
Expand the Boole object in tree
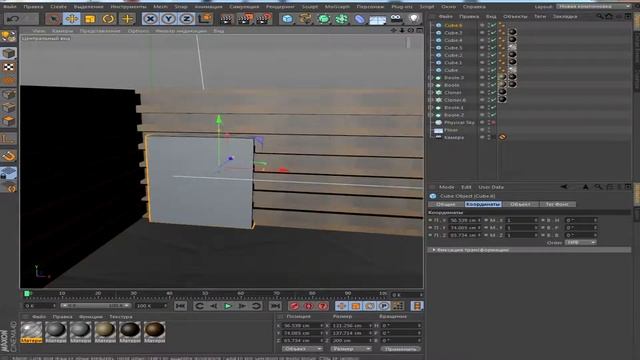click(431, 85)
